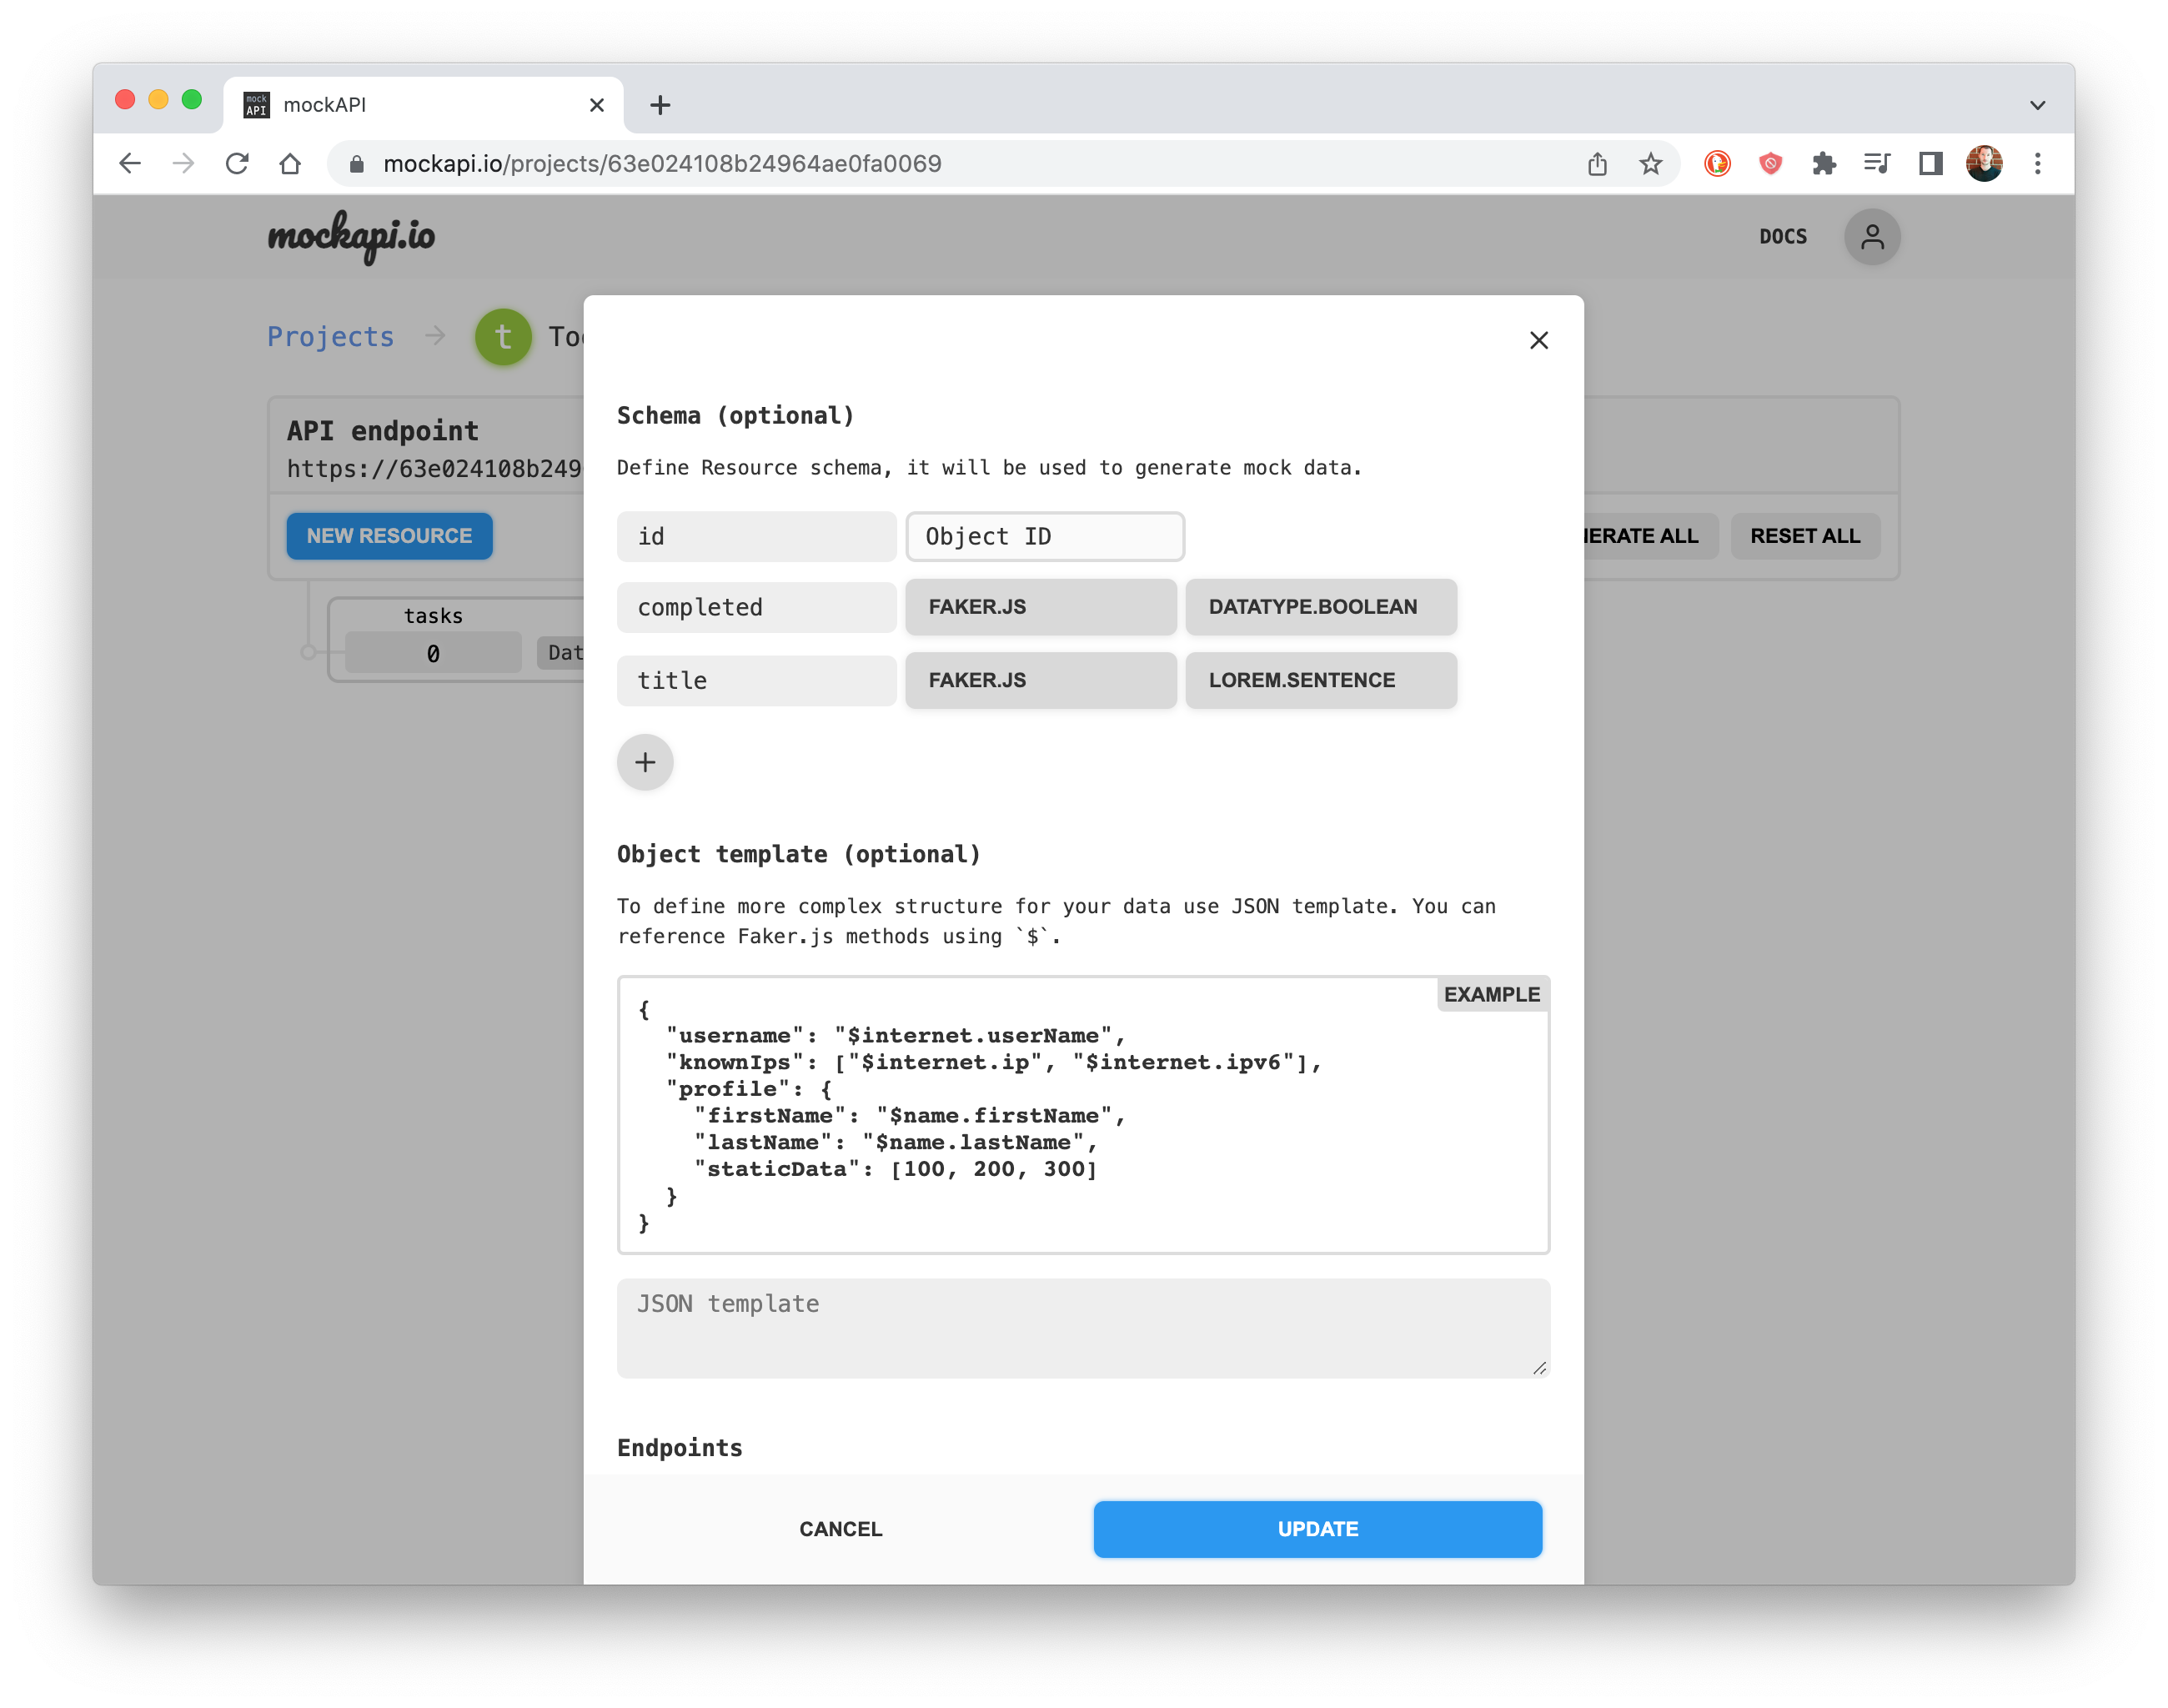Edit the id field name
The height and width of the screenshot is (1708, 2168).
click(756, 537)
